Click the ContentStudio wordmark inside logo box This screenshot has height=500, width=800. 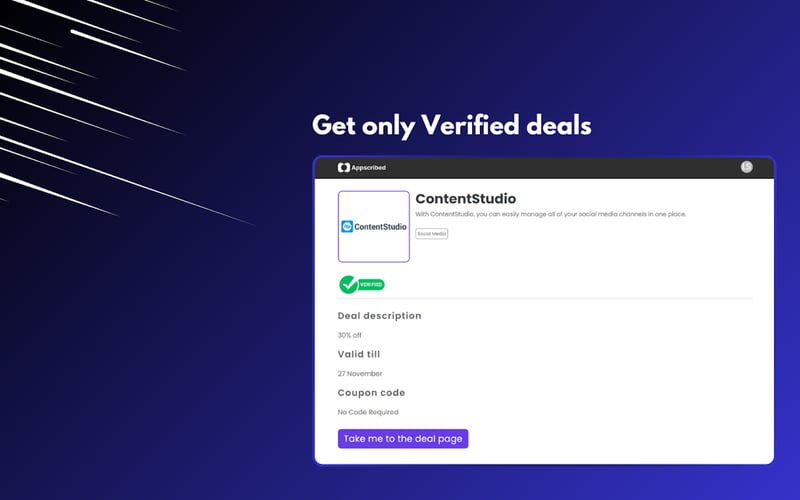coord(381,227)
